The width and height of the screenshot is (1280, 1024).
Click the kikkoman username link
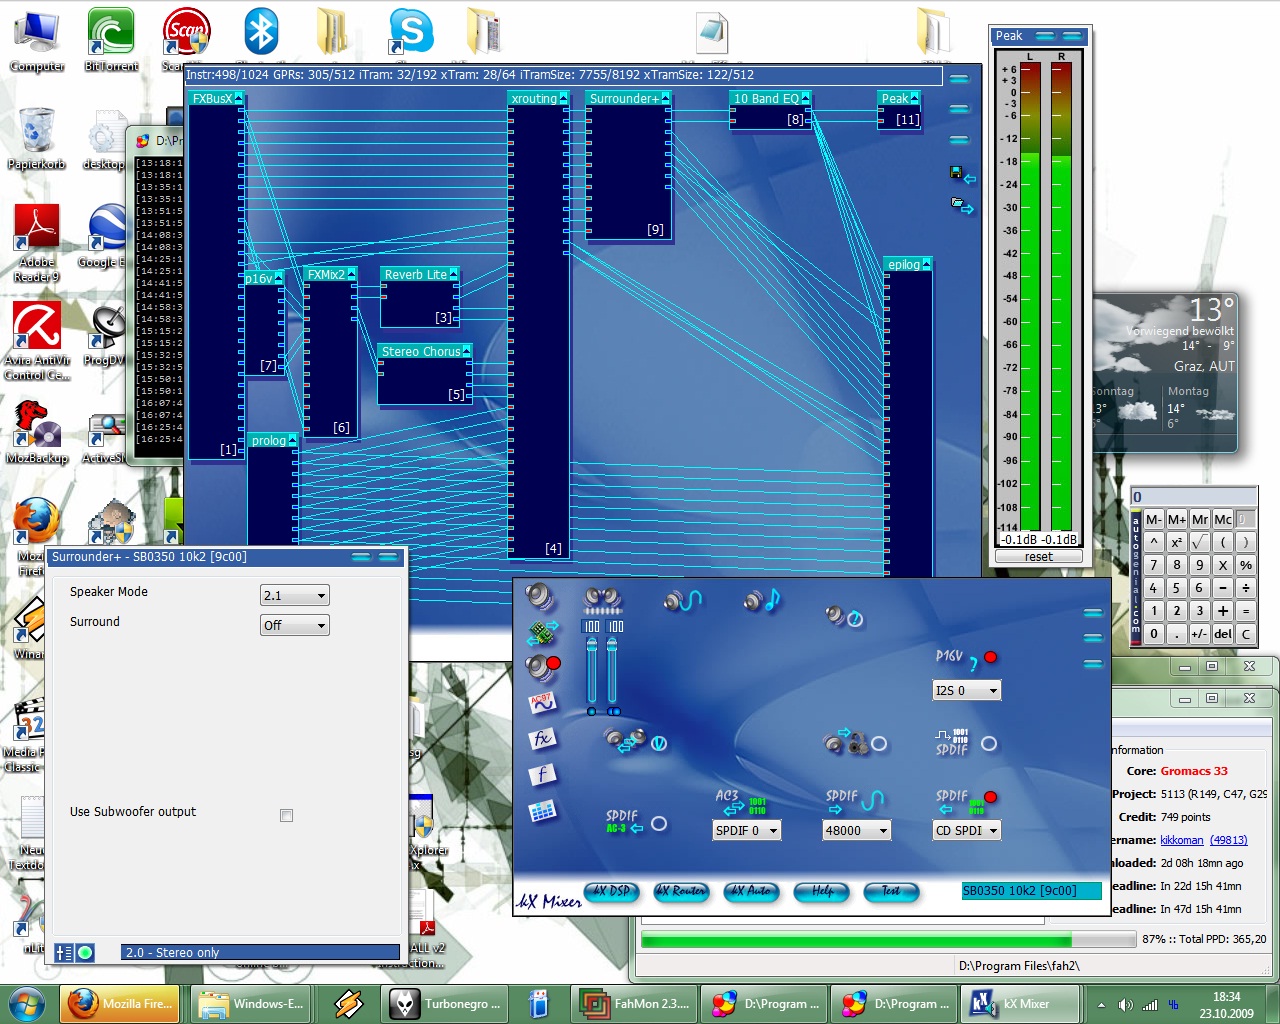[1181, 840]
